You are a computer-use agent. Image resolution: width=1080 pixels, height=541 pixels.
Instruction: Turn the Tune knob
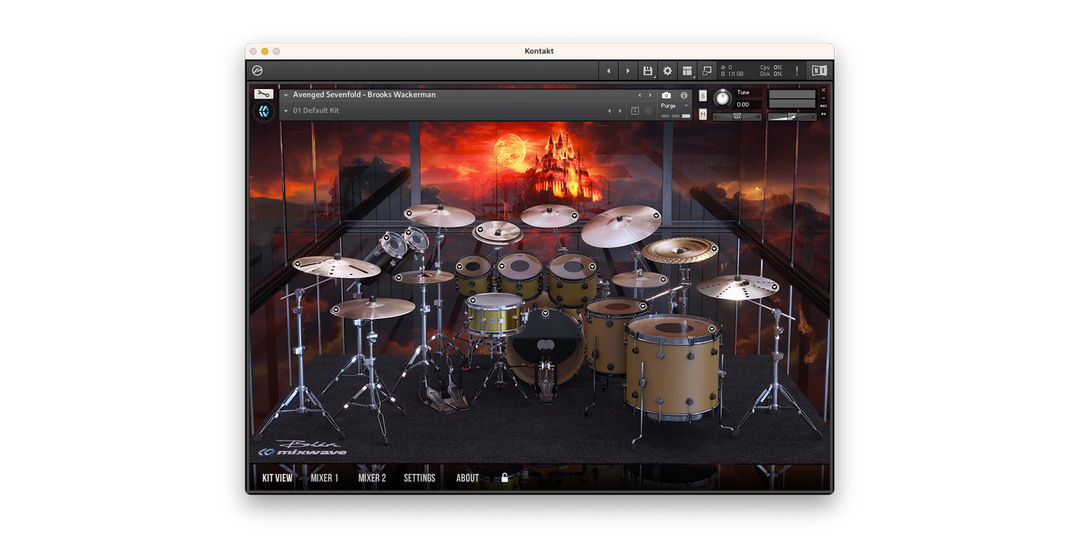tap(722, 98)
